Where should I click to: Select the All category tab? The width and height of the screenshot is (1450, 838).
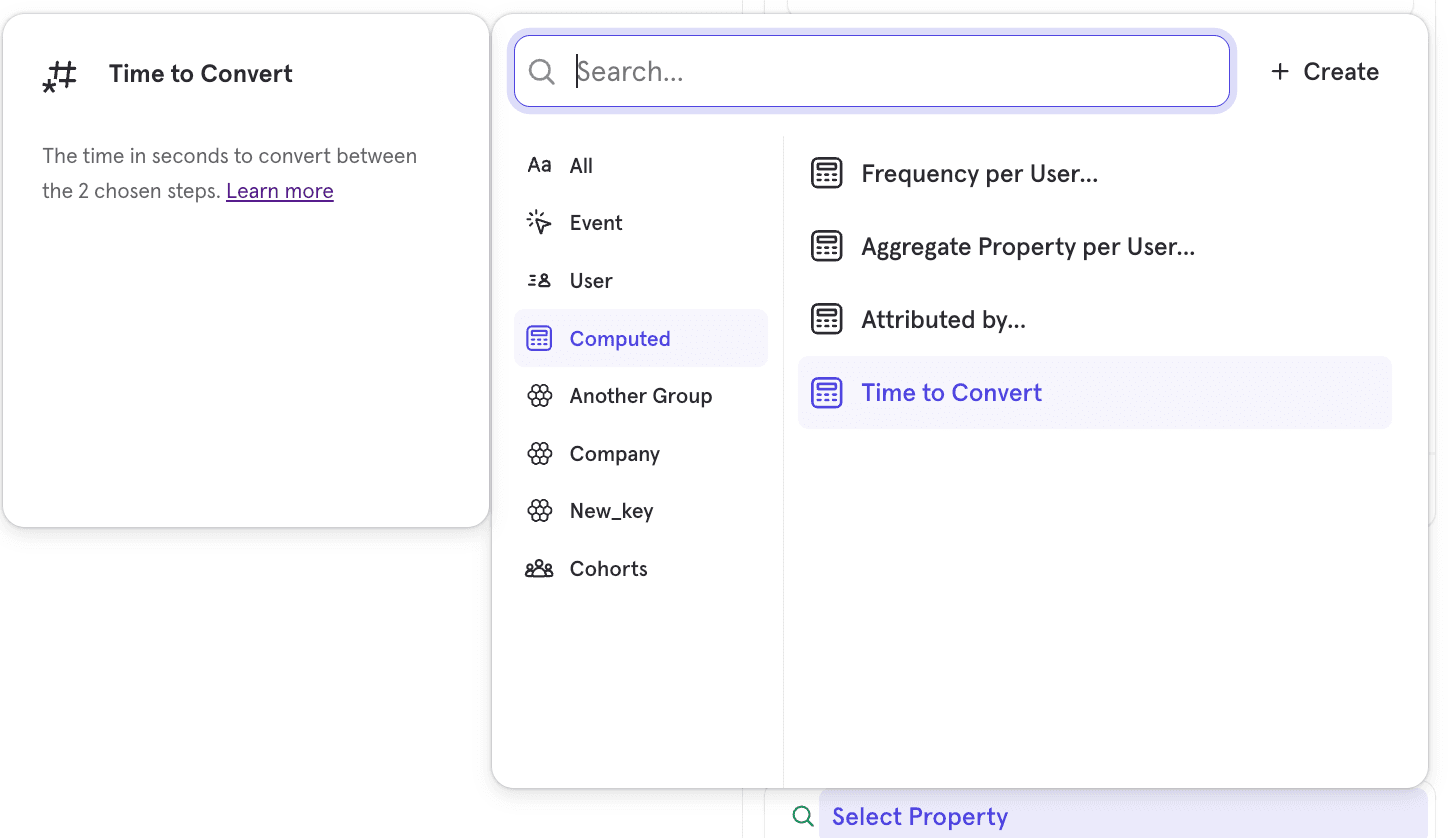[x=580, y=166]
